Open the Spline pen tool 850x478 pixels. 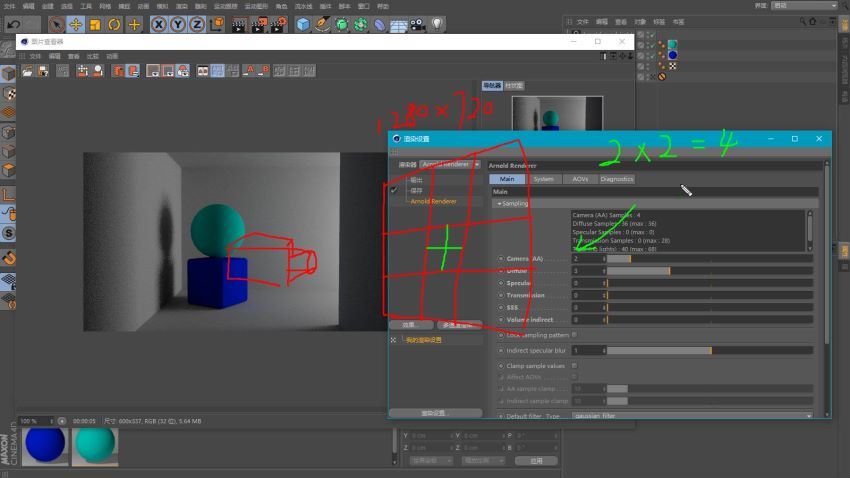pyautogui.click(x=323, y=24)
